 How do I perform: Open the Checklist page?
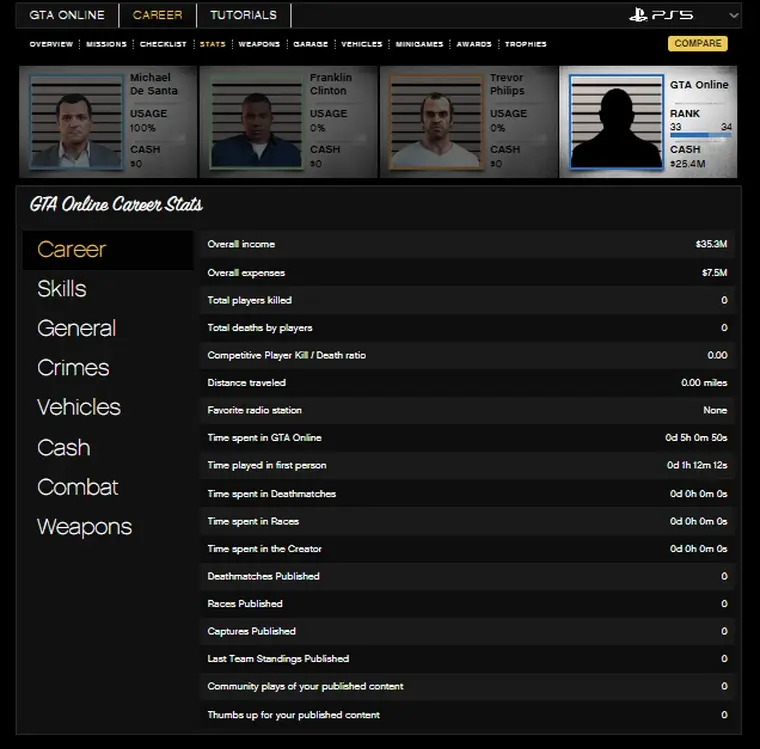tap(163, 44)
